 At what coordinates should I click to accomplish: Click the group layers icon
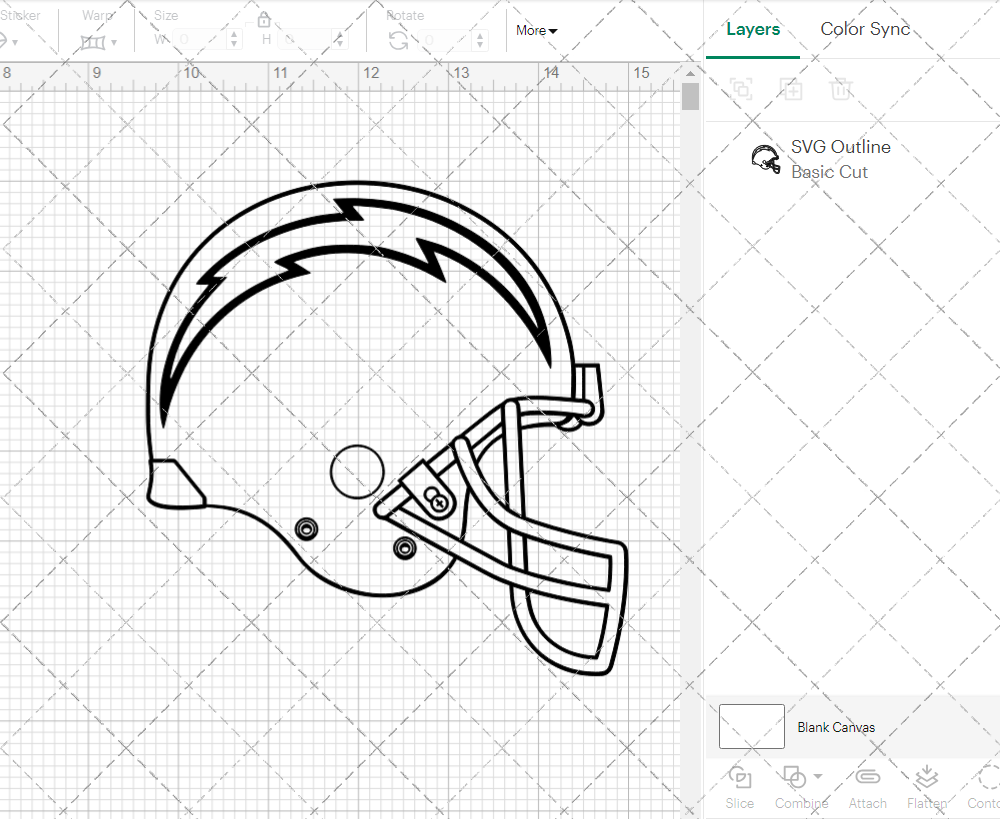(x=741, y=89)
